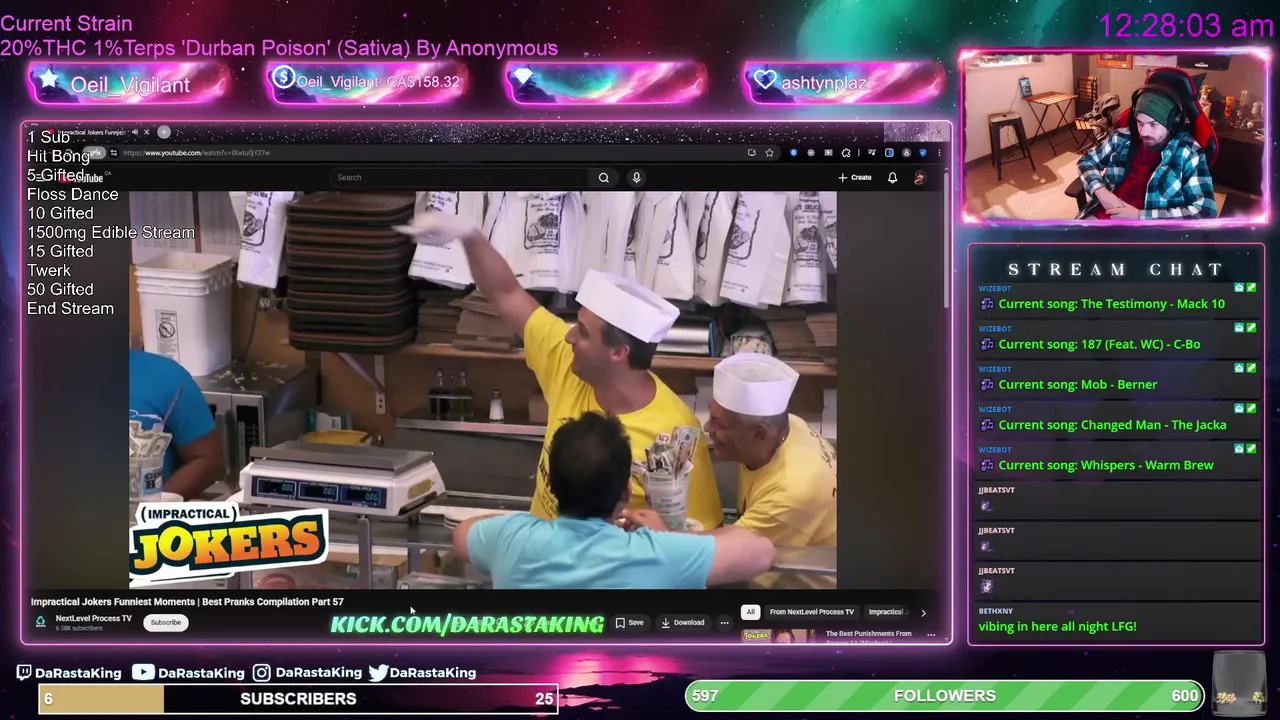1280x720 pixels.
Task: Click the 'Floss Dance' goal line
Action: click(x=72, y=194)
